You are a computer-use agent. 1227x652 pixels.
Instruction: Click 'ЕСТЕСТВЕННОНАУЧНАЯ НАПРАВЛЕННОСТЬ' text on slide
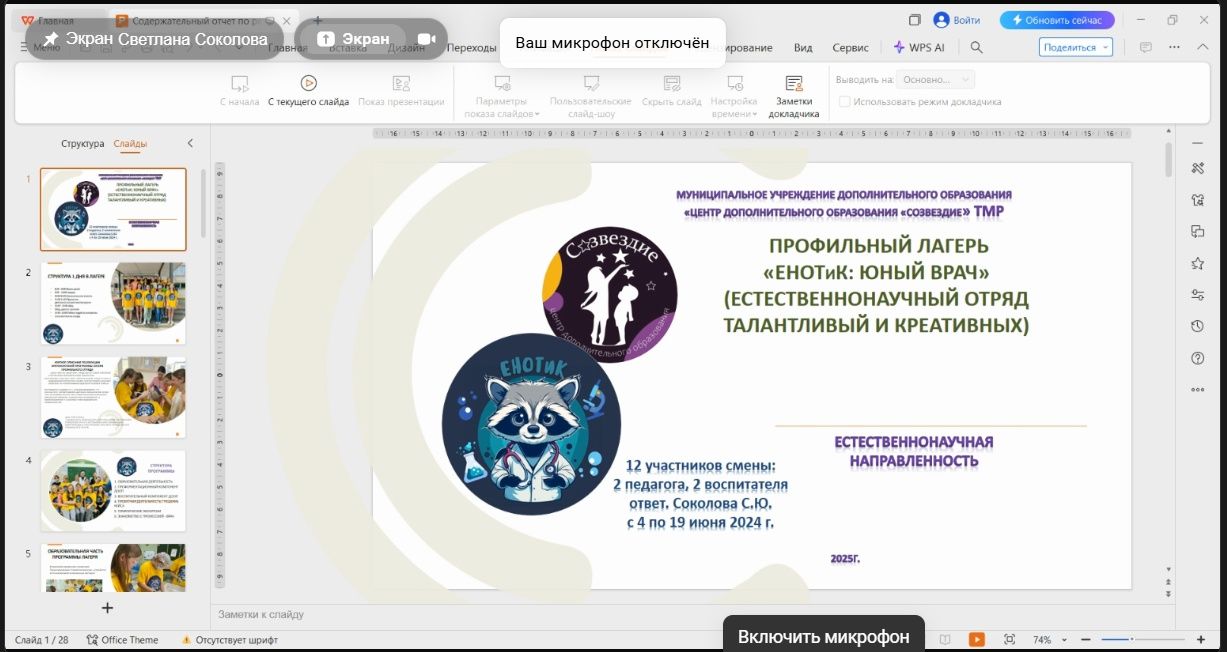click(914, 451)
